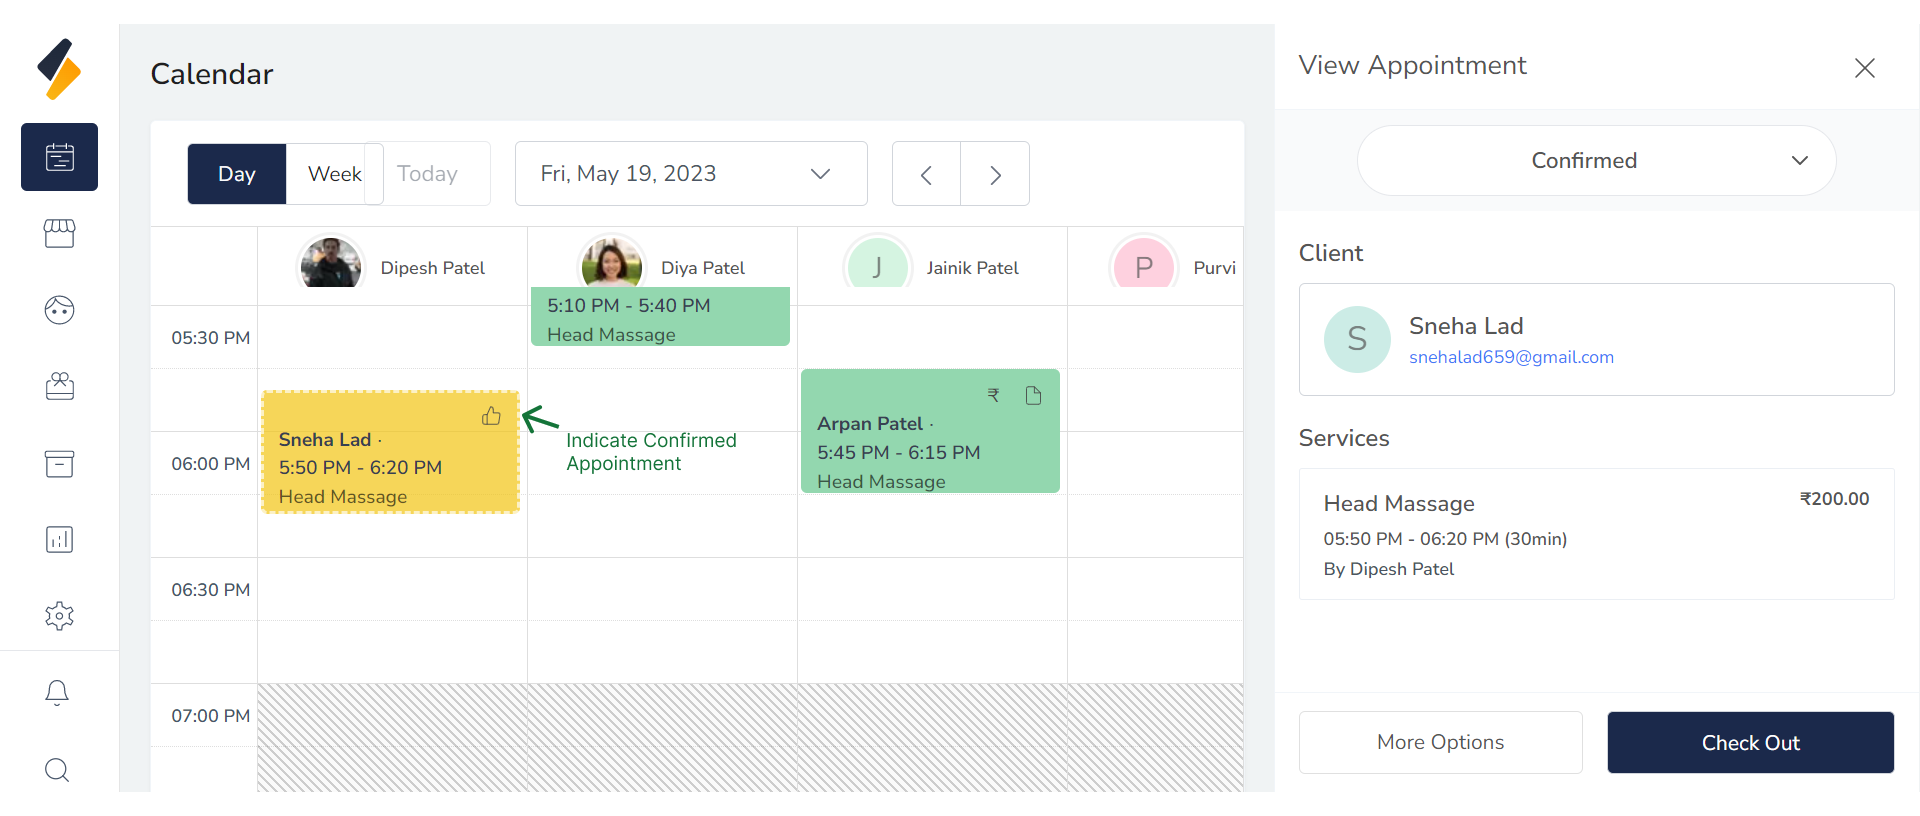Image resolution: width=1920 pixels, height=816 pixels.
Task: Open the Fri, May 19, 2023 date dropdown
Action: pyautogui.click(x=690, y=174)
